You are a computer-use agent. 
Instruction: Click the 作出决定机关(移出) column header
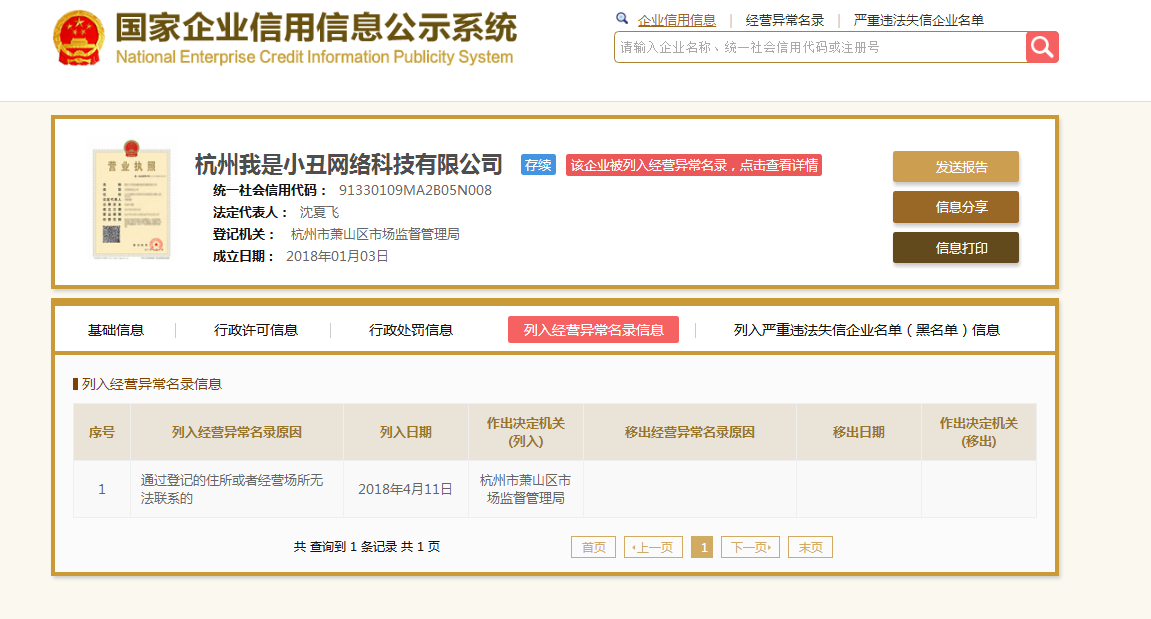click(978, 432)
